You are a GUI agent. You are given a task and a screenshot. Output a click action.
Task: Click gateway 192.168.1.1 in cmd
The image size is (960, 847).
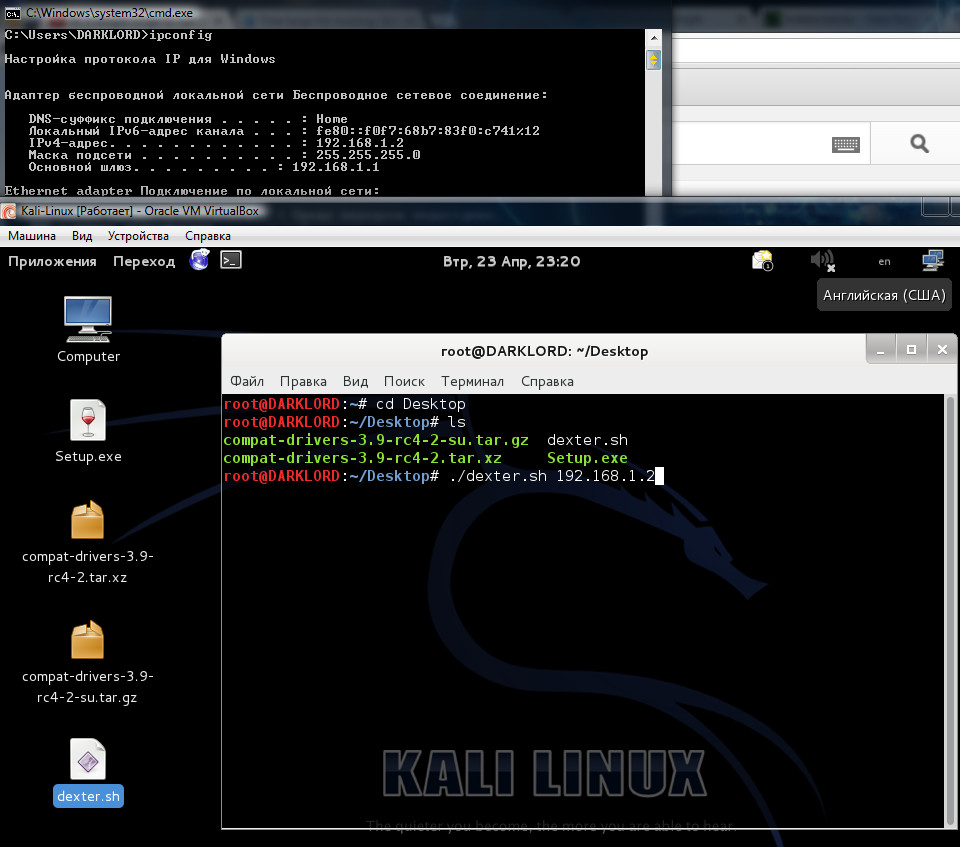336,167
